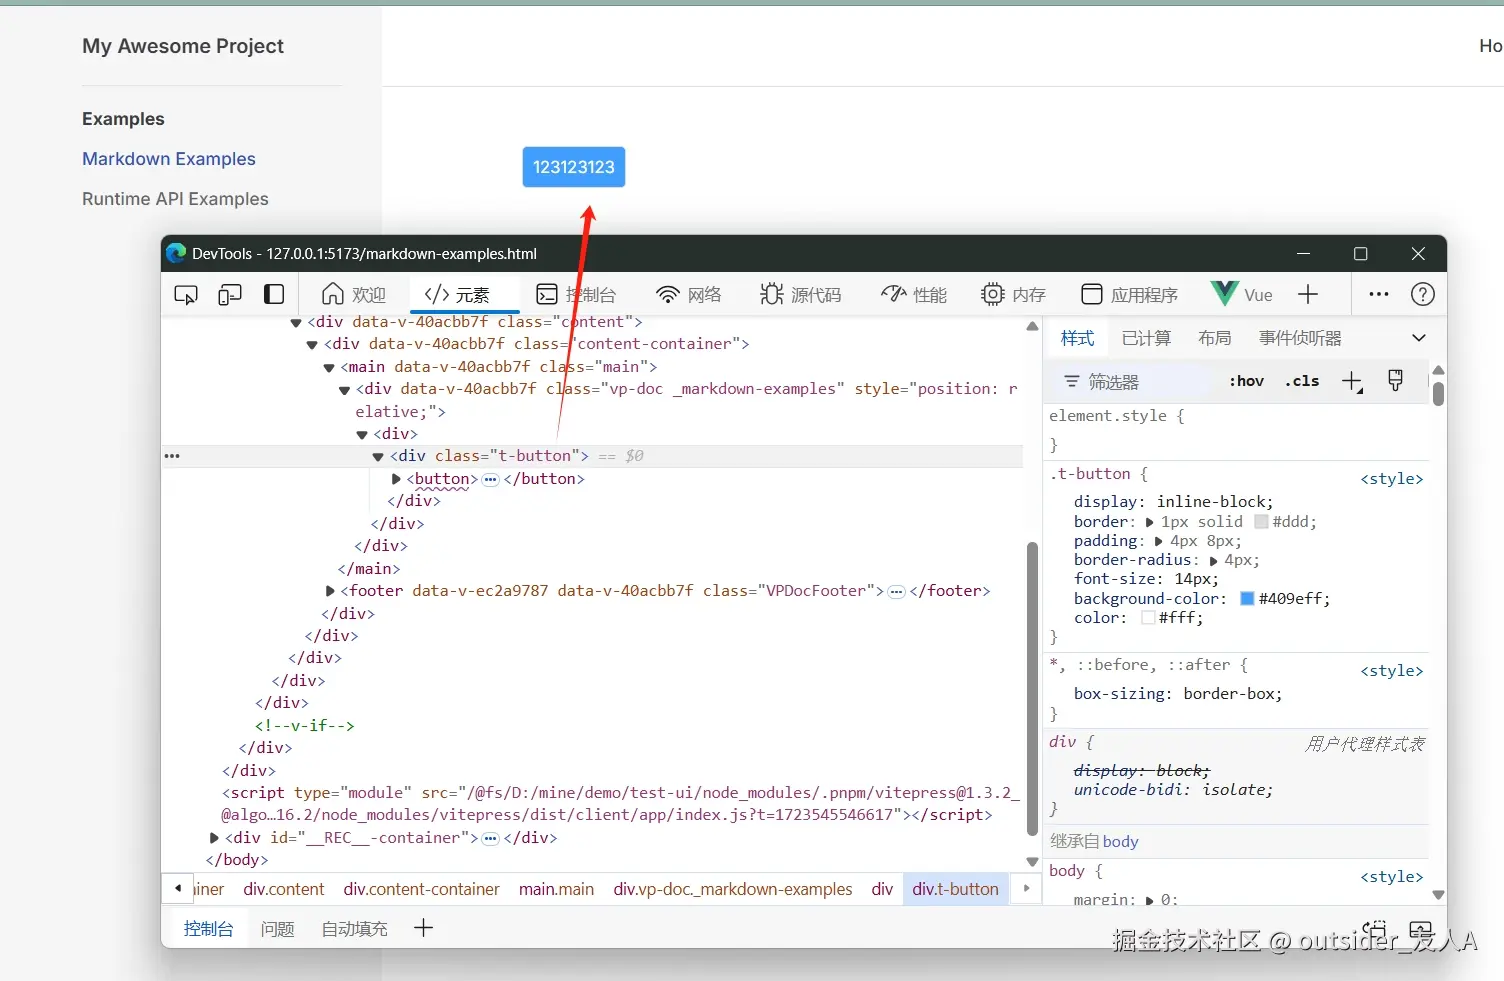Click the paintbrush rendering emulation icon

pos(1396,380)
